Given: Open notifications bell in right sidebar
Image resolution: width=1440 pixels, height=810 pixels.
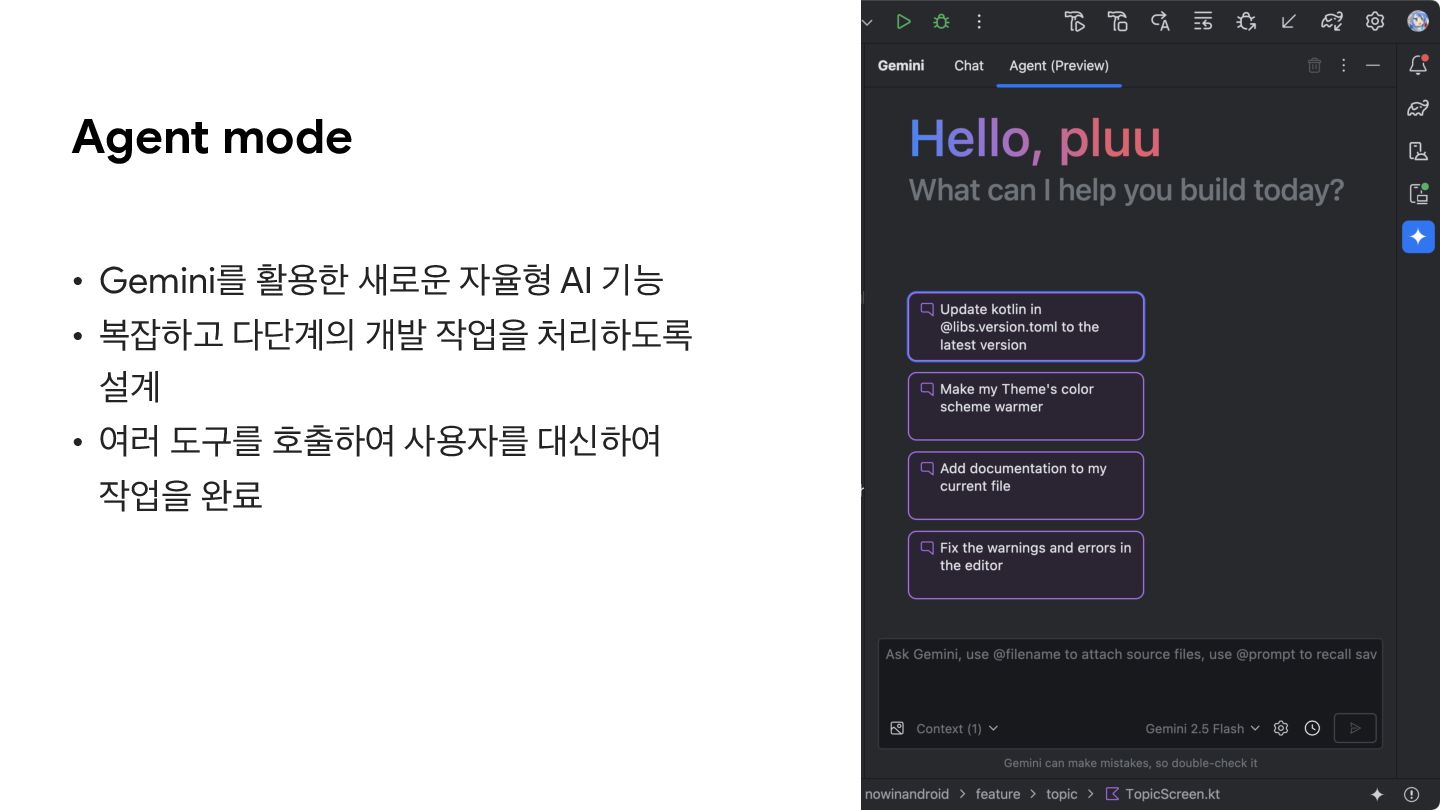Looking at the screenshot, I should [x=1418, y=65].
